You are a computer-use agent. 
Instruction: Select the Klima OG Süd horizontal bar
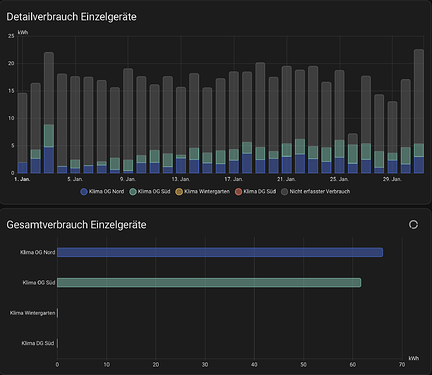point(209,283)
